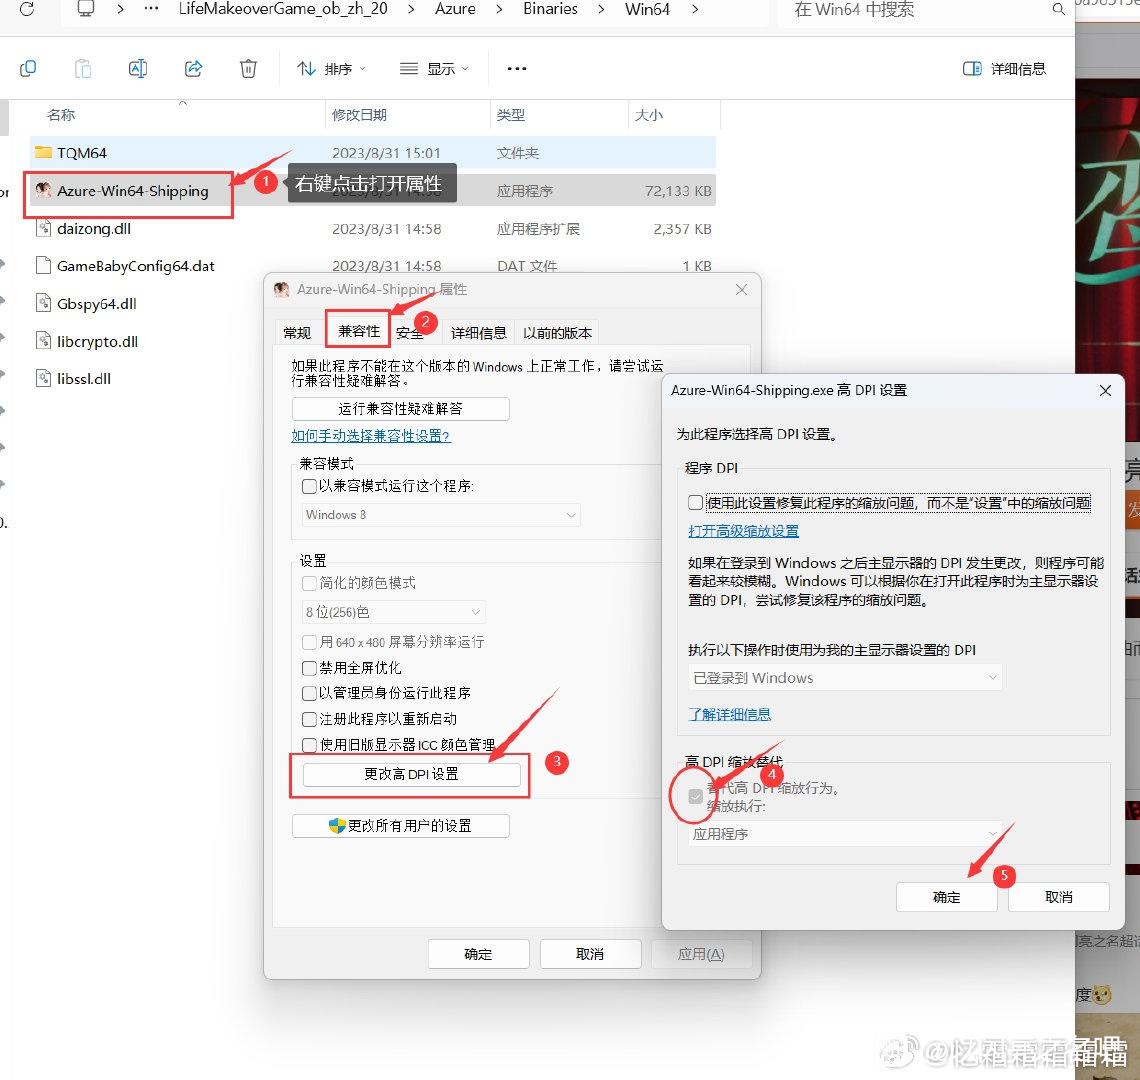The image size is (1140, 1080).
Task: Click 应用(A) in properties dialog
Action: click(x=702, y=954)
